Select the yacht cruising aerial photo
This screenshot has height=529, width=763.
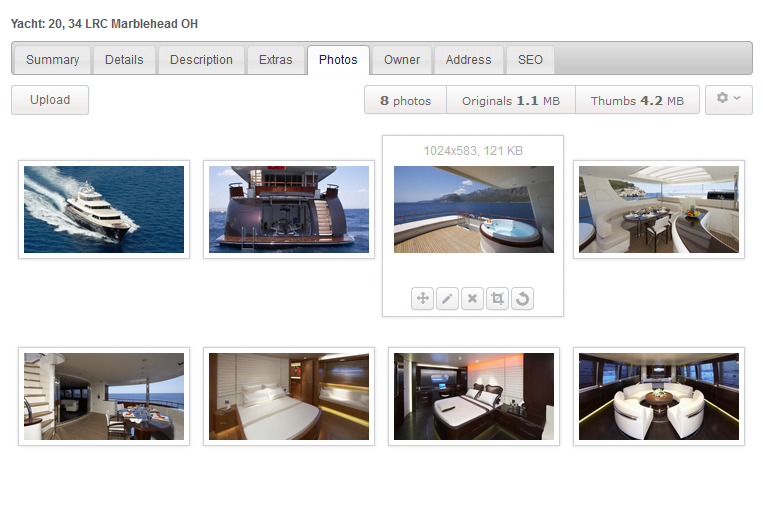pos(104,209)
